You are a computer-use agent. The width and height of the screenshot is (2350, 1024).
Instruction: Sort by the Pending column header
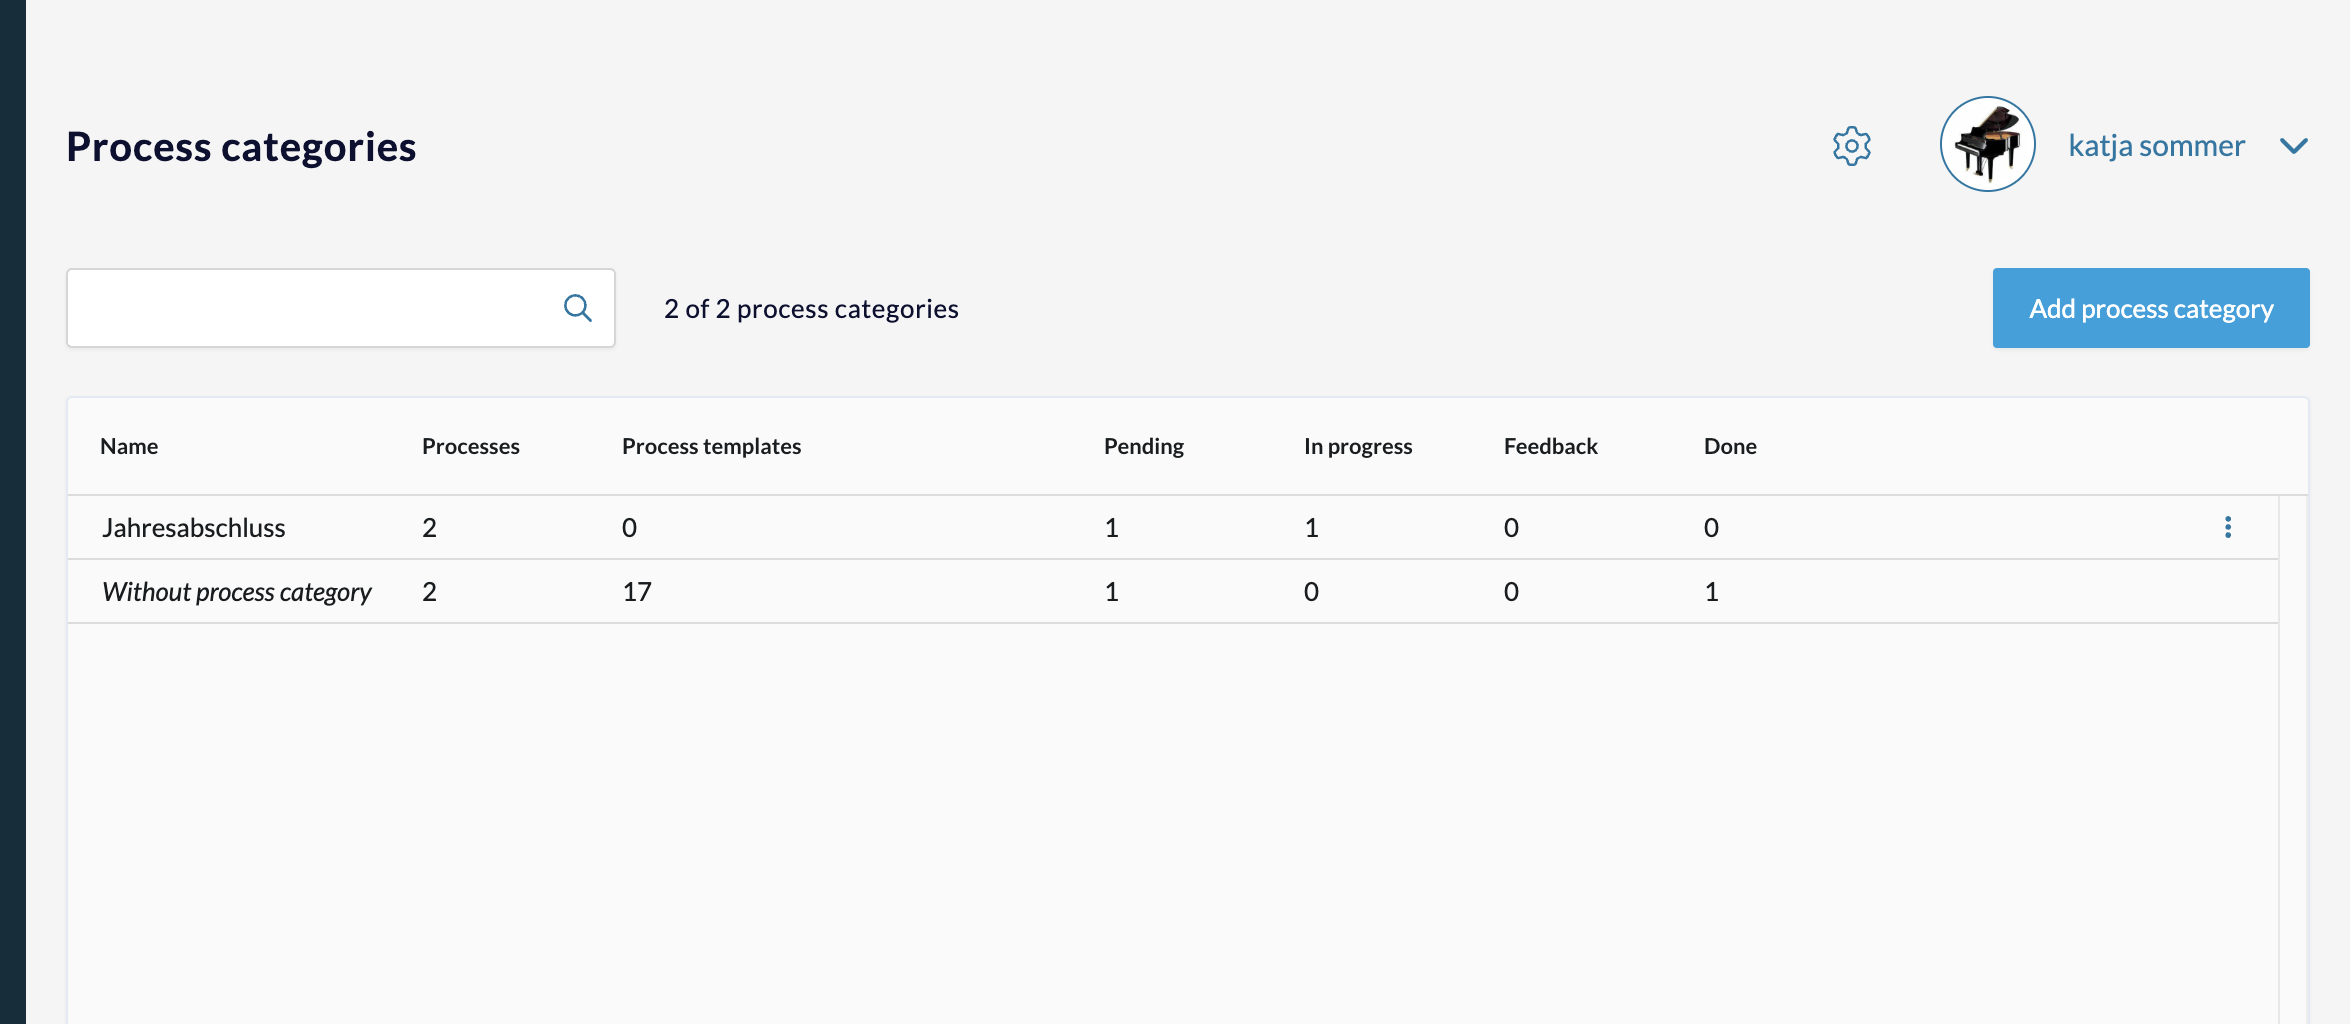pyautogui.click(x=1143, y=446)
